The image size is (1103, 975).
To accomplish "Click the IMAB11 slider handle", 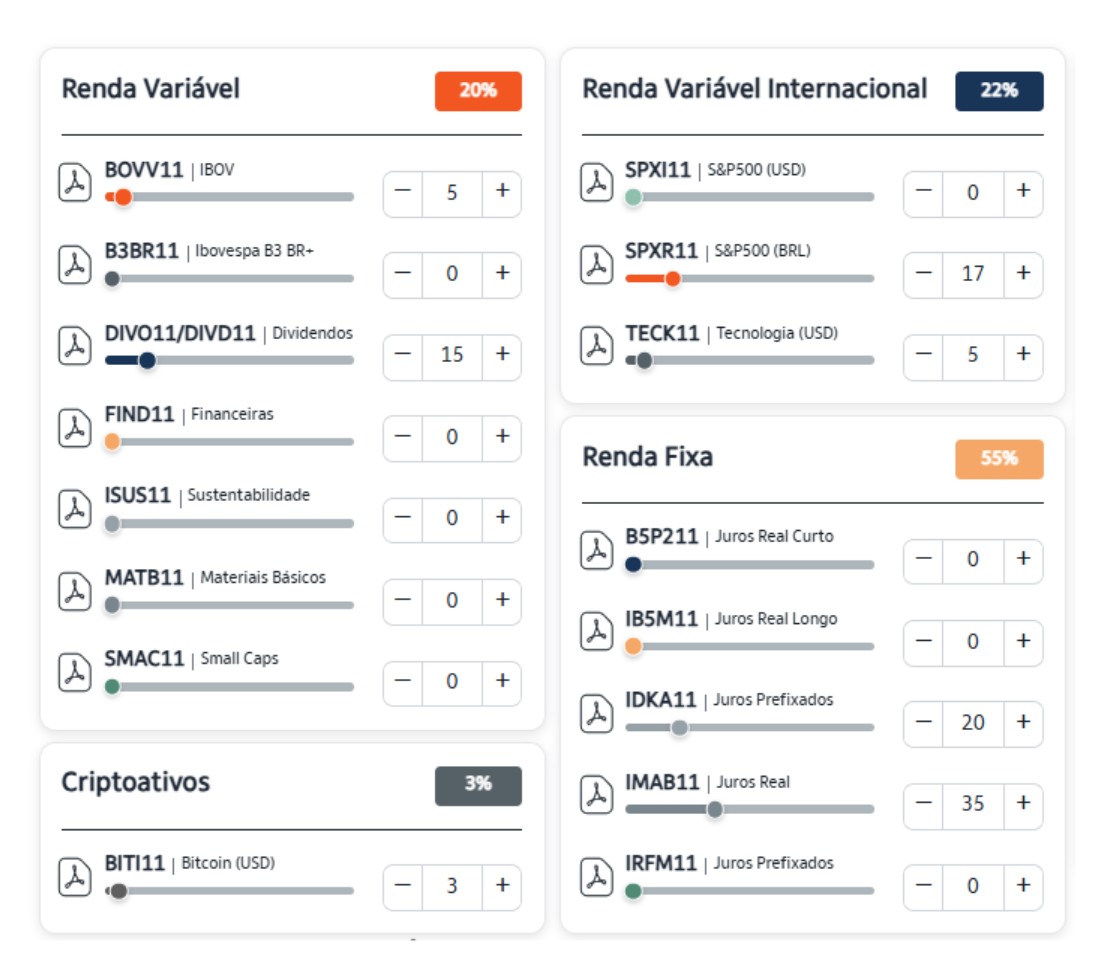I will (715, 810).
